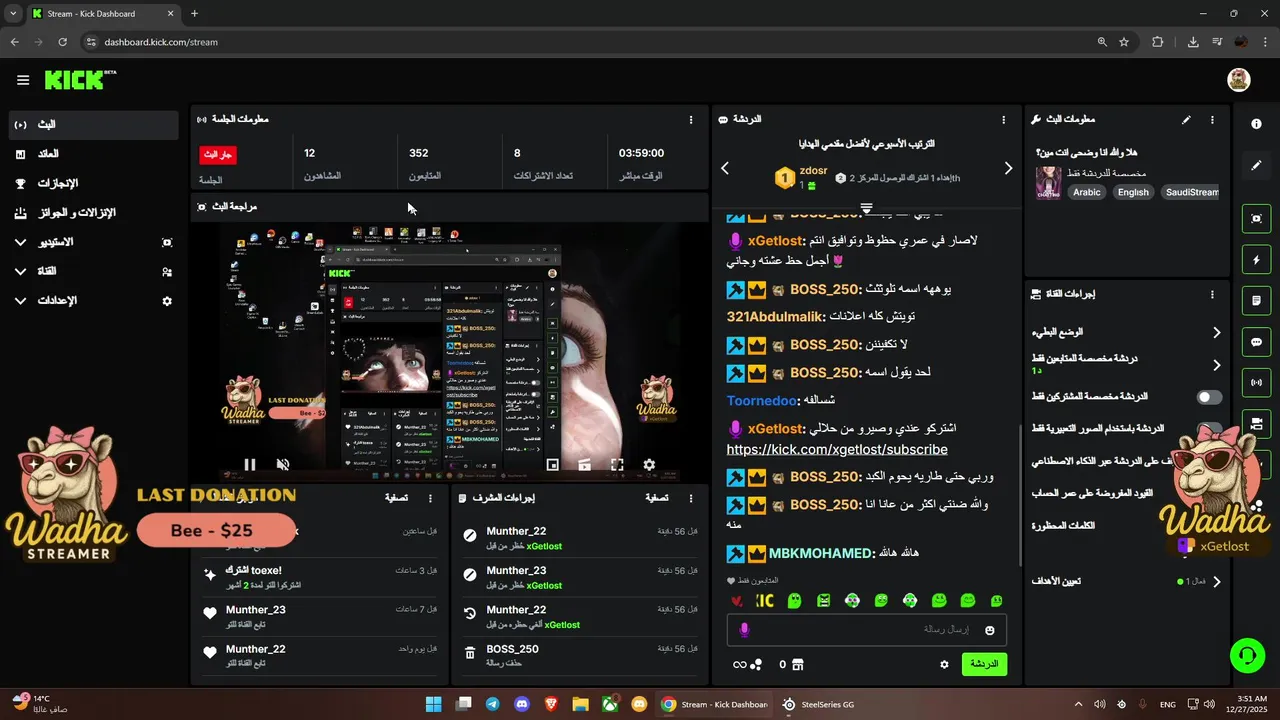Toggle the camera widget in the right rail

coord(1256,423)
